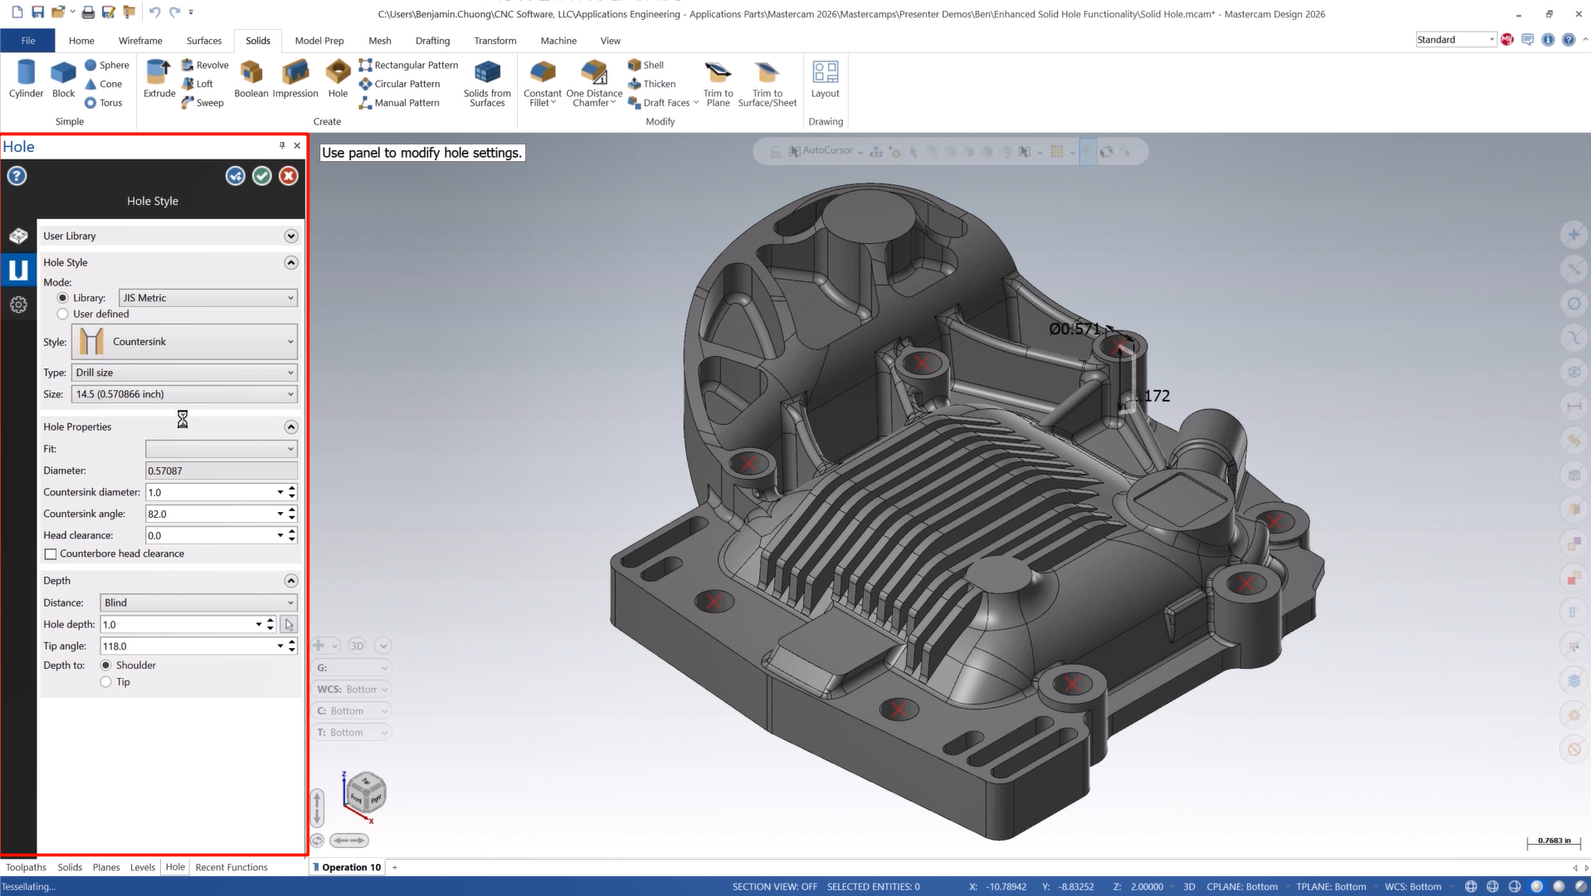
Task: Open the Size 14.5 dropdown
Action: [184, 394]
